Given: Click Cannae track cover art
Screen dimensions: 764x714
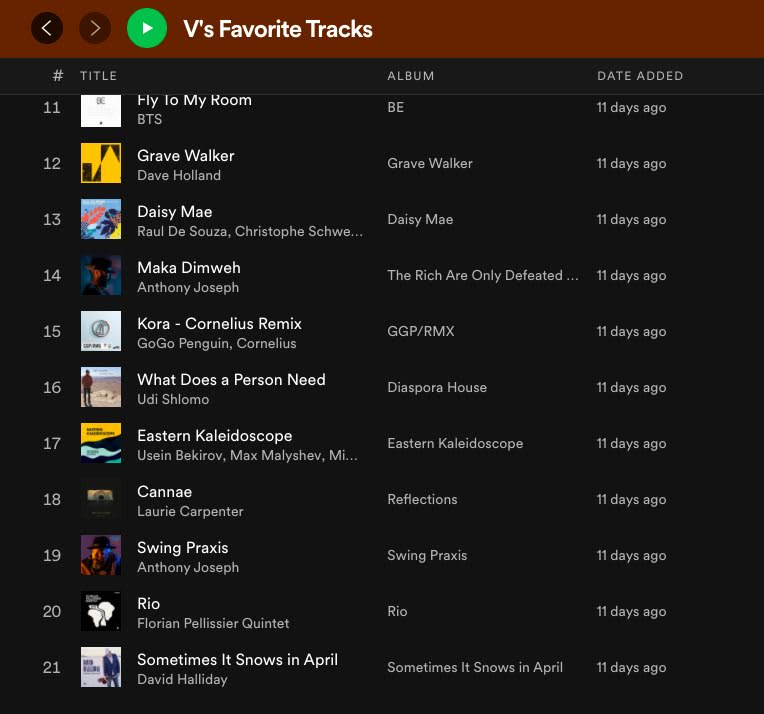Looking at the screenshot, I should (x=101, y=500).
